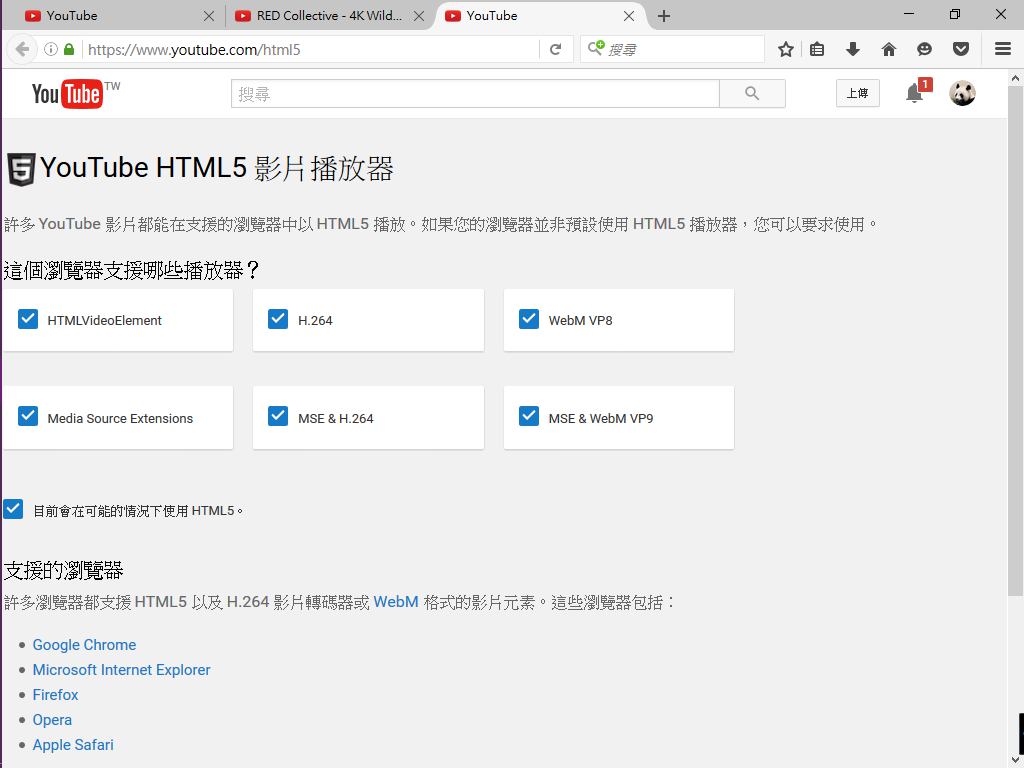Focus the YouTube search input field
This screenshot has height=768, width=1024.
pos(475,94)
